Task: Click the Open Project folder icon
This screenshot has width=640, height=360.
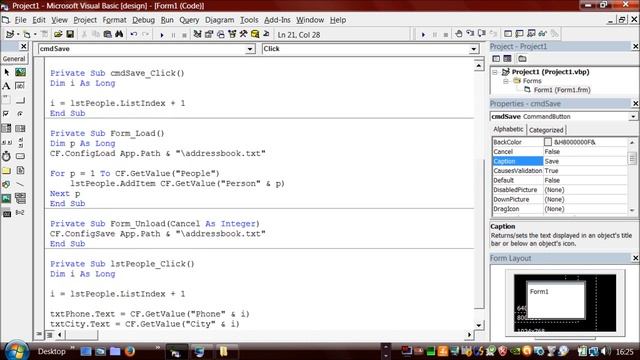Action: click(58, 35)
